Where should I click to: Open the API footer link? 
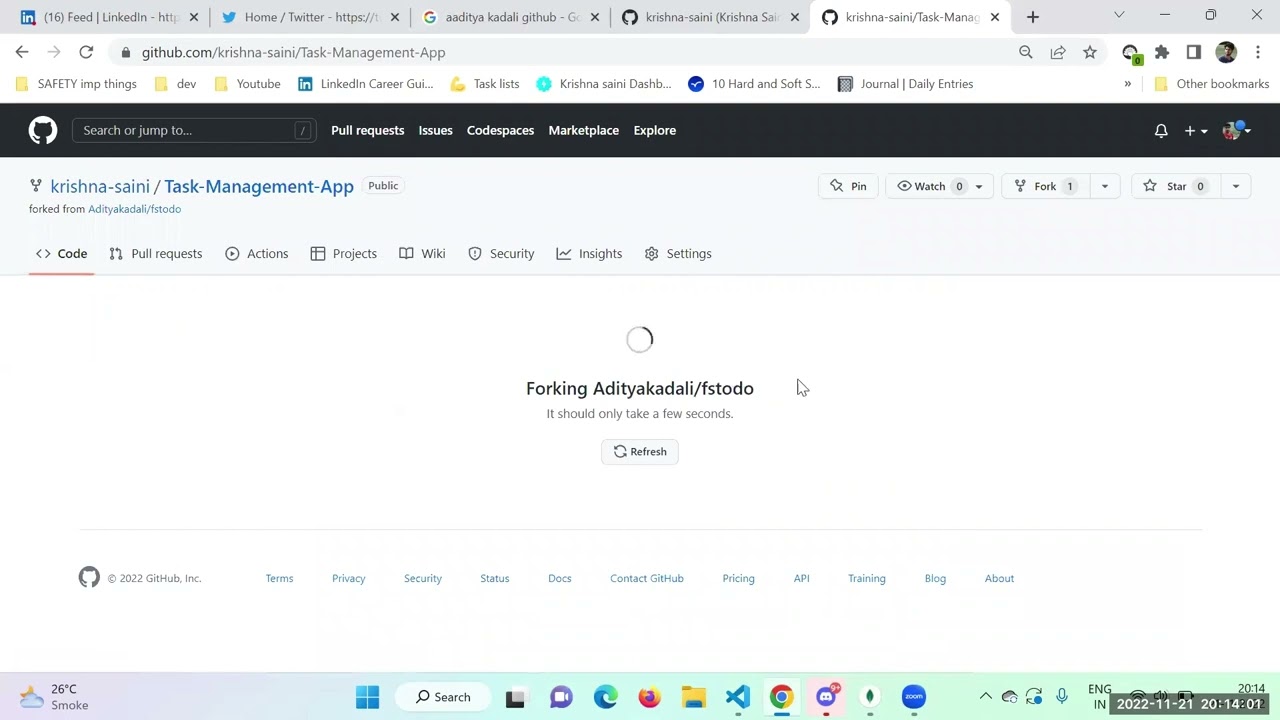[801, 579]
